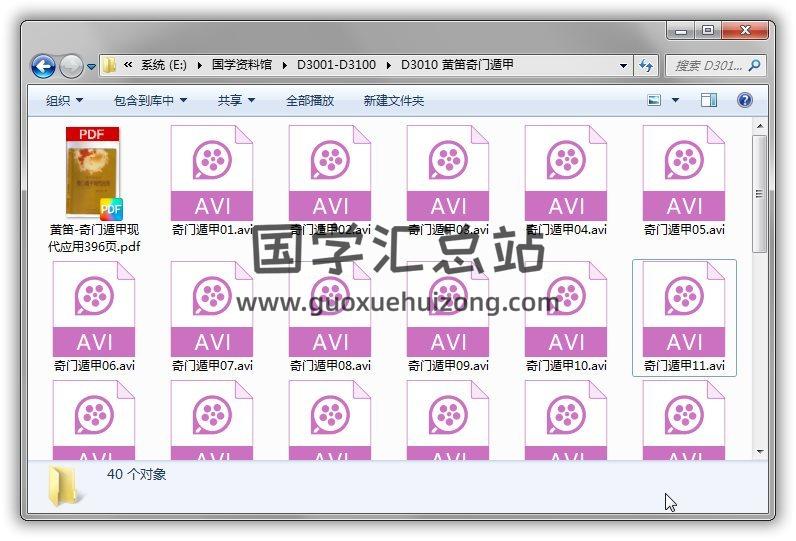Open the 组织 dropdown menu
The width and height of the screenshot is (796, 541).
click(x=64, y=101)
